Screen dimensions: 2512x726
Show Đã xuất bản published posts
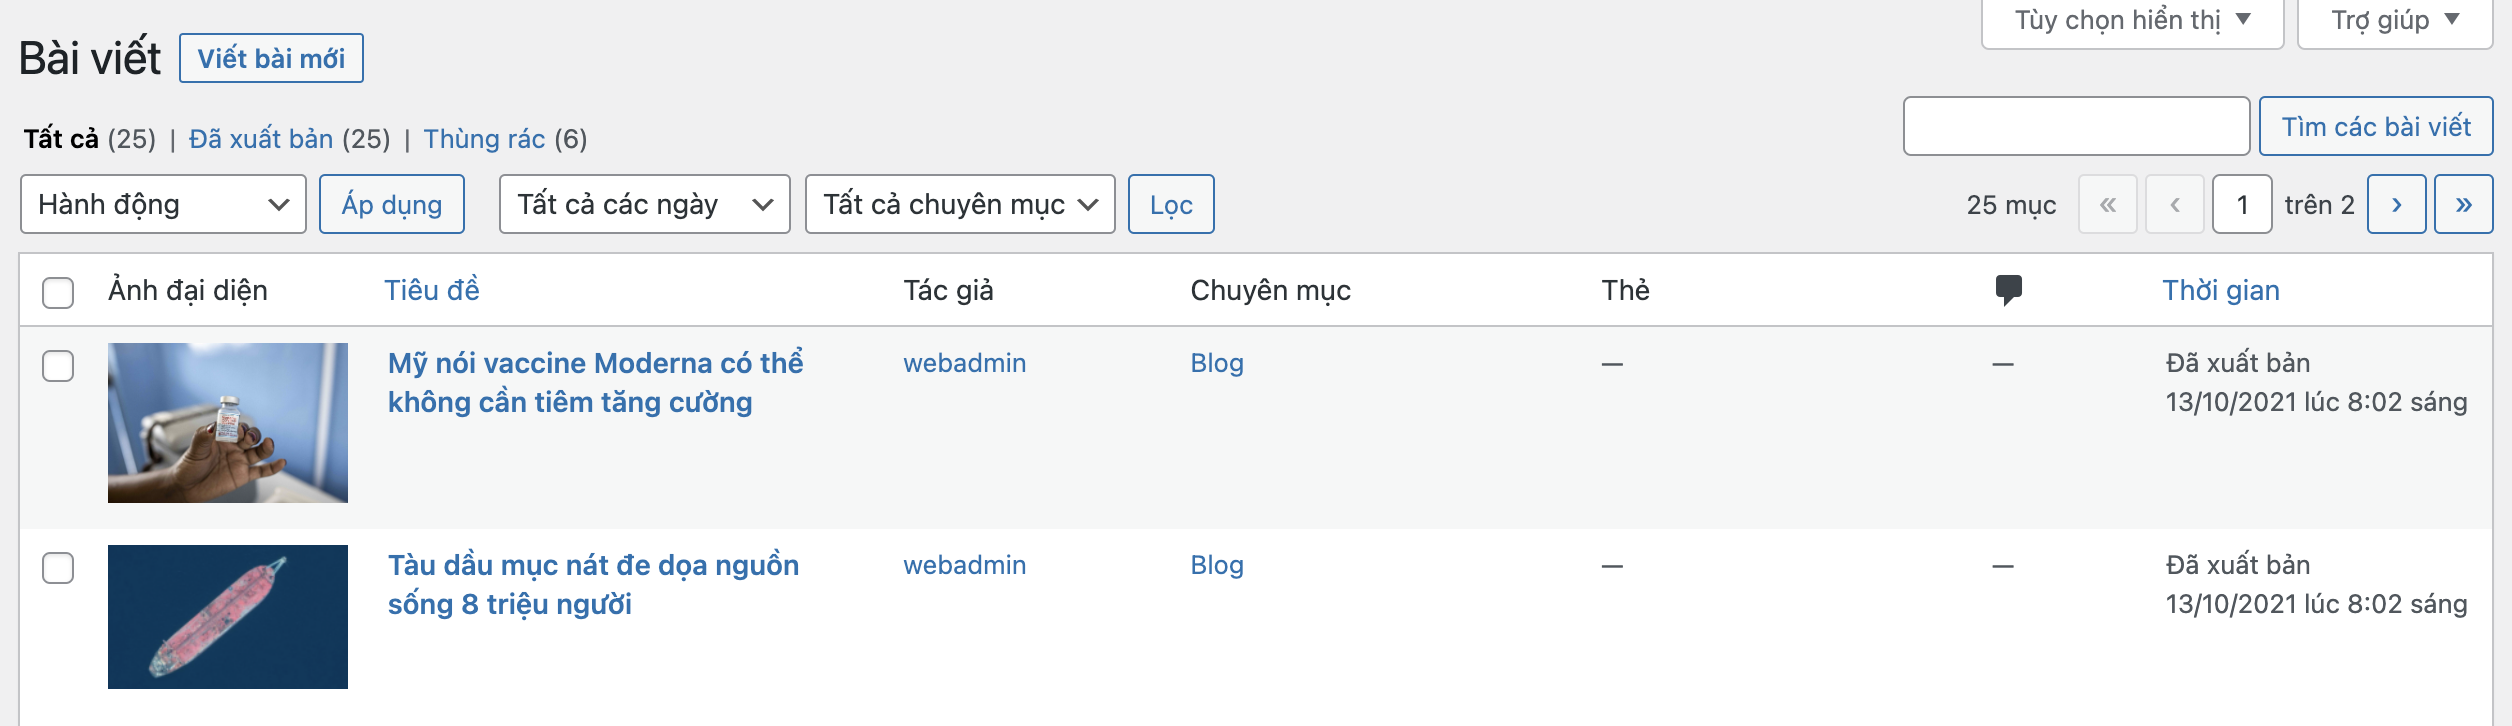[261, 139]
